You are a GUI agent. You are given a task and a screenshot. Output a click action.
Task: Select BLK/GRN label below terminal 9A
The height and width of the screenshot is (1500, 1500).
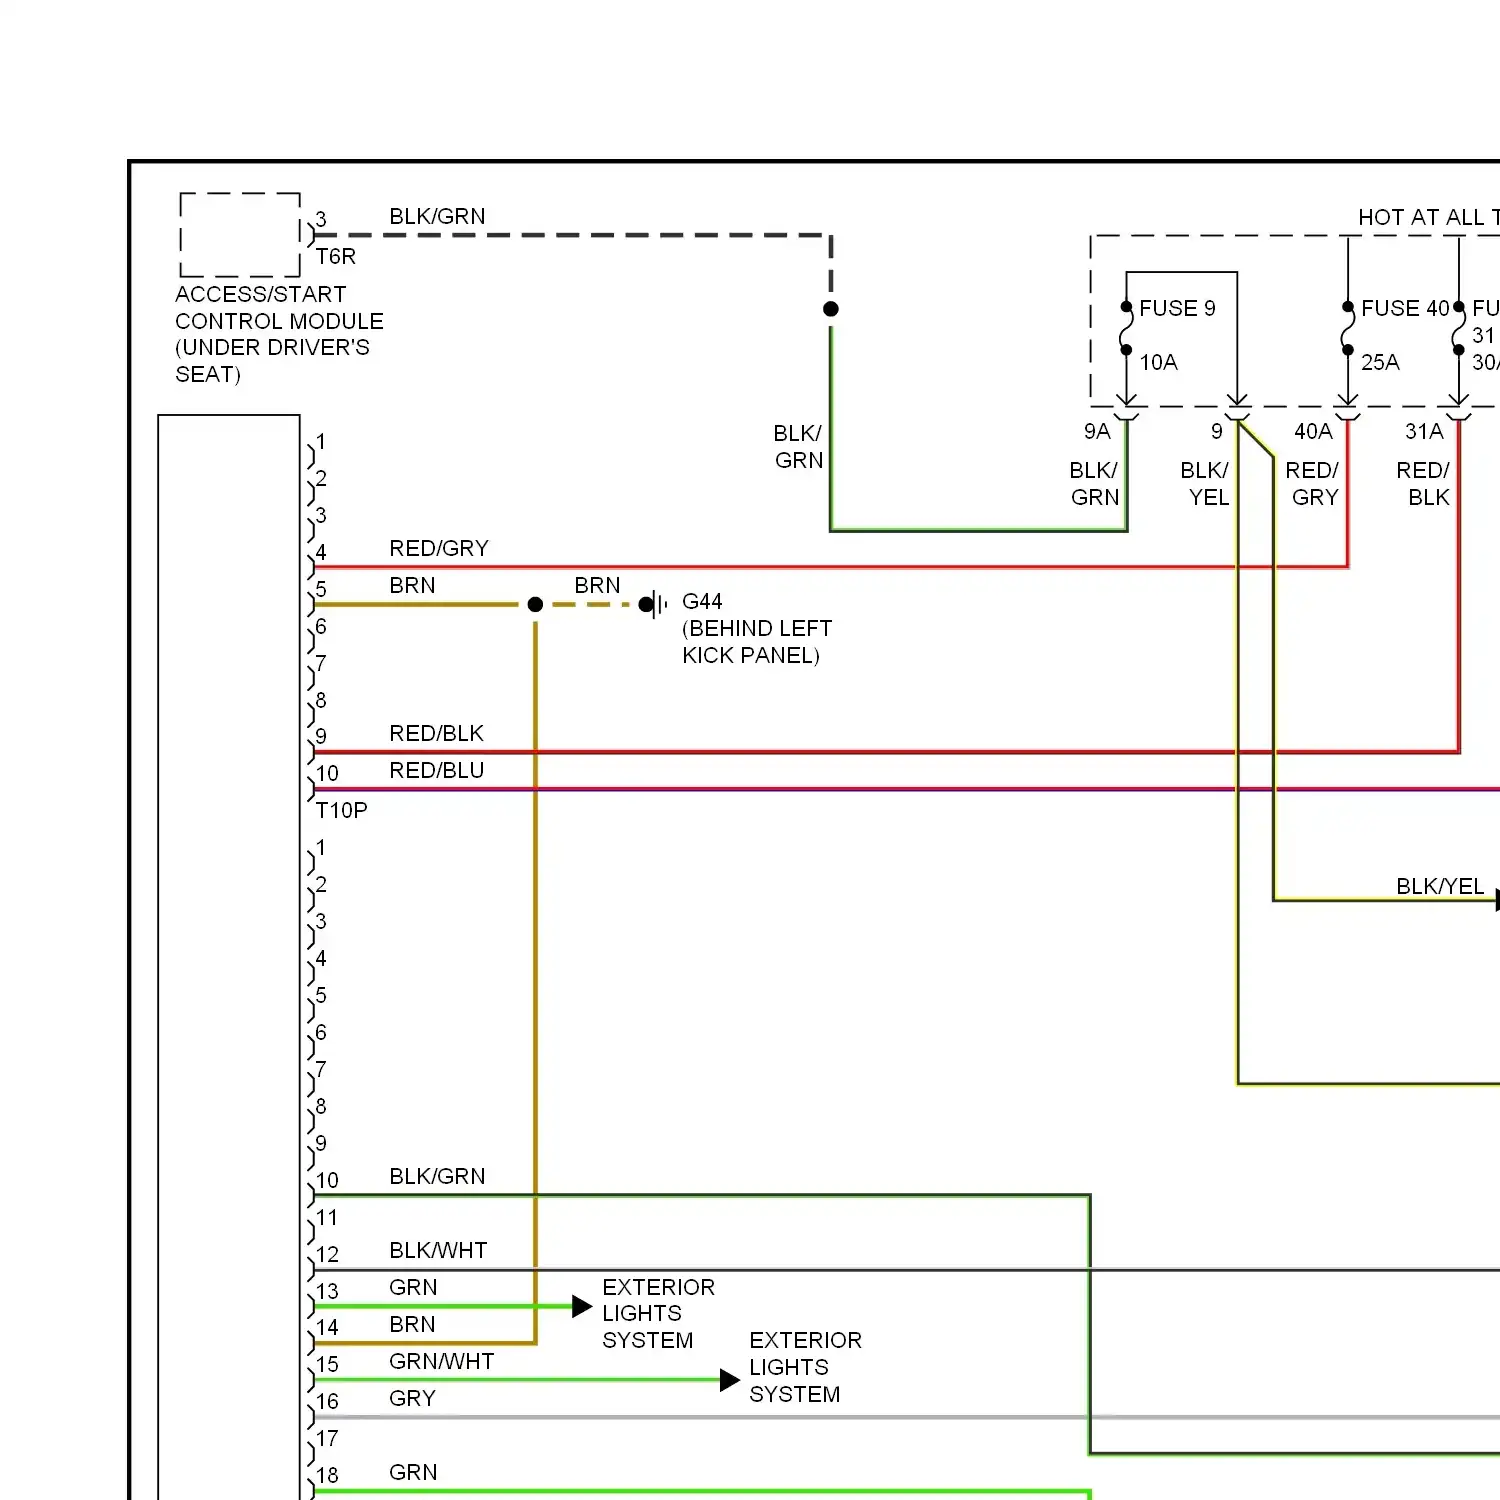click(1094, 484)
